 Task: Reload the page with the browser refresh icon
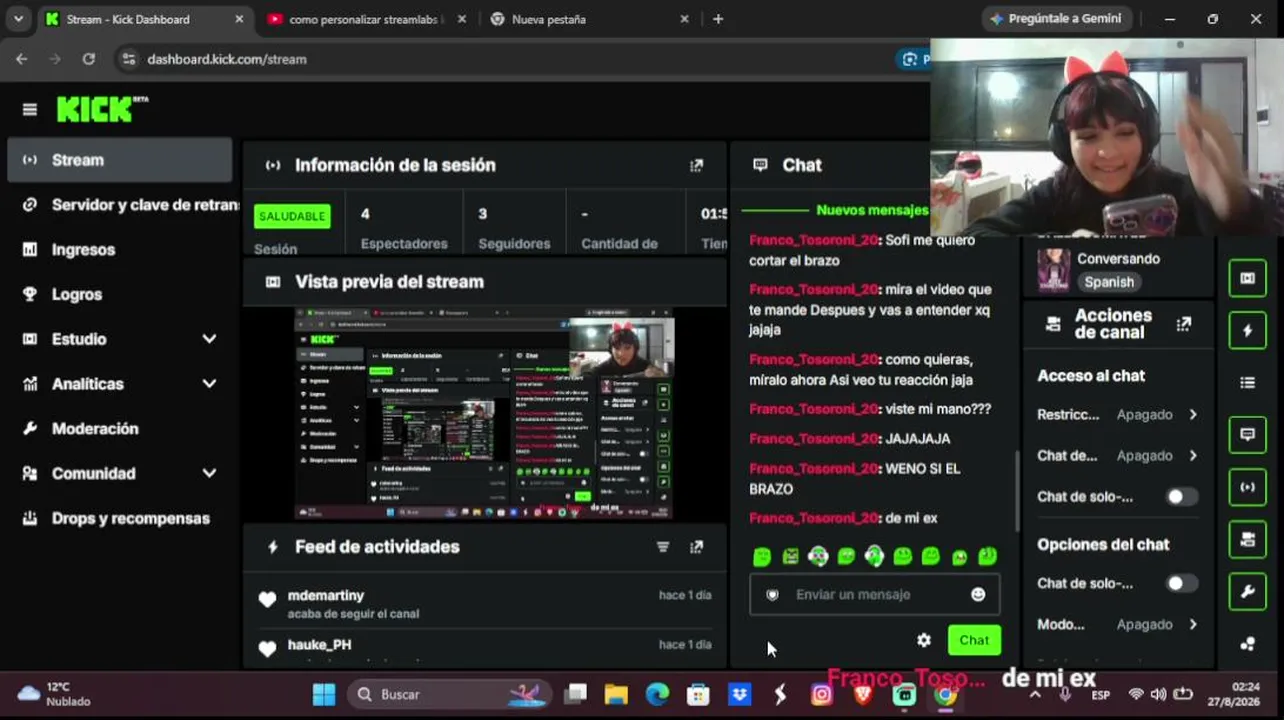tap(89, 59)
